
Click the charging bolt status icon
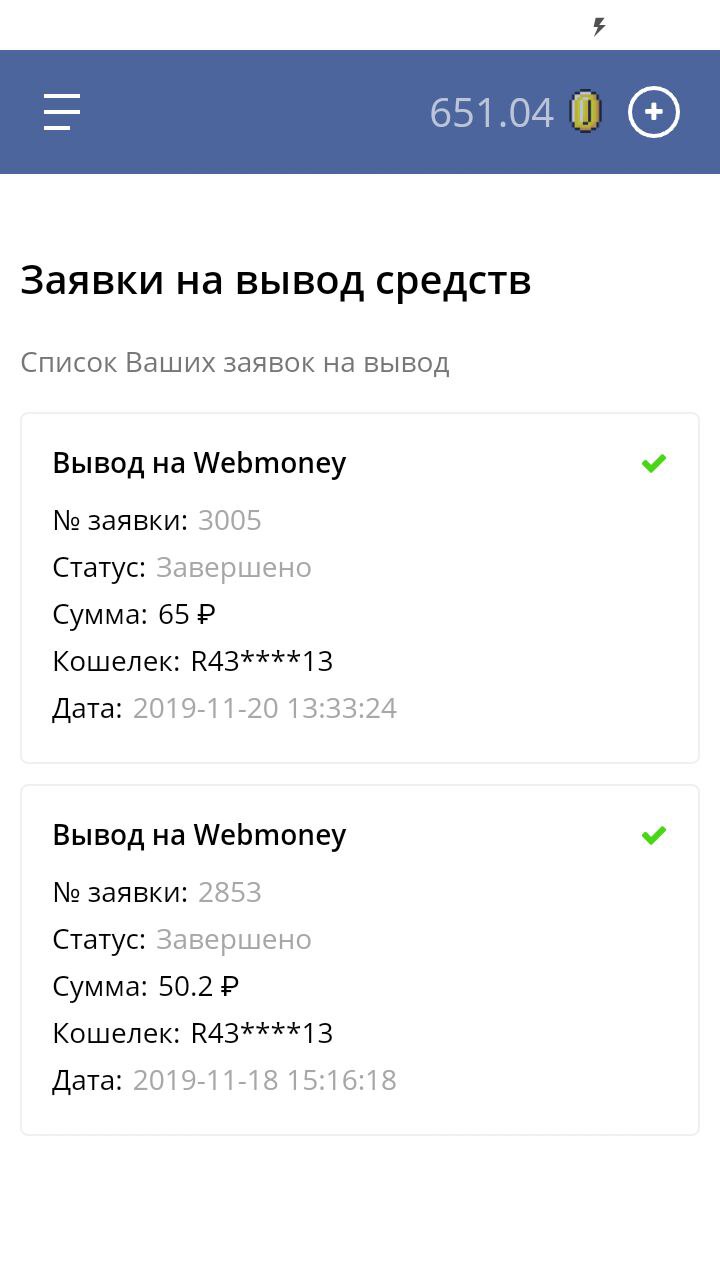pyautogui.click(x=599, y=27)
